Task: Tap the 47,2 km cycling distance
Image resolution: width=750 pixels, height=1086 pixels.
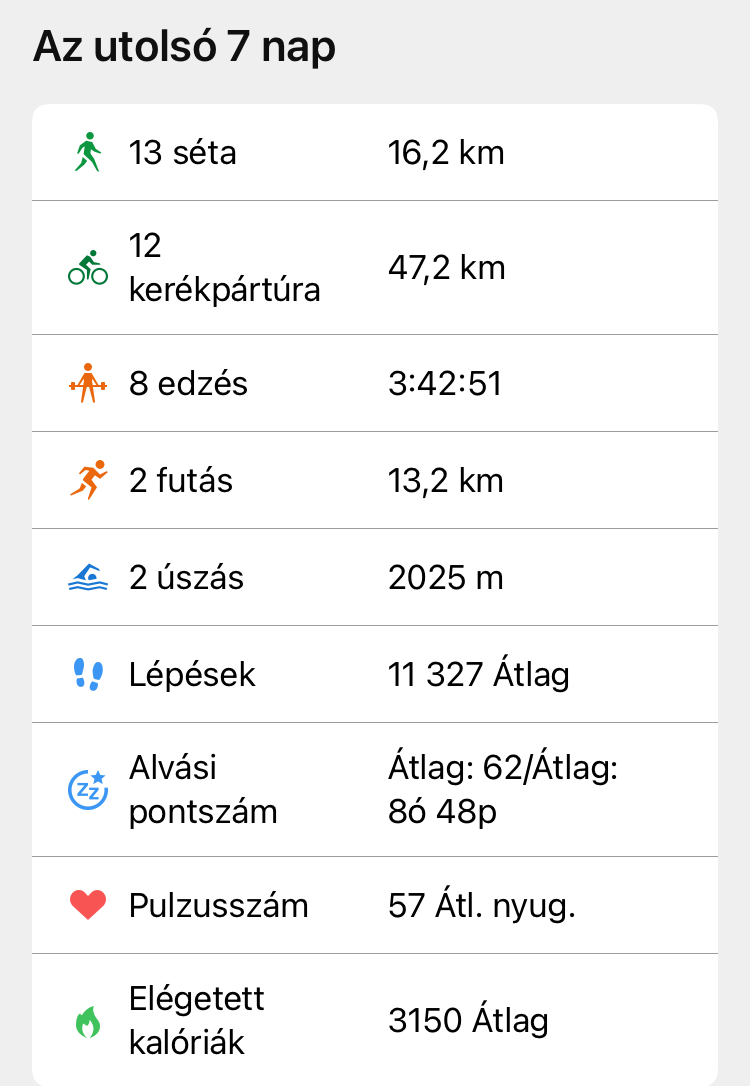Action: tap(446, 268)
